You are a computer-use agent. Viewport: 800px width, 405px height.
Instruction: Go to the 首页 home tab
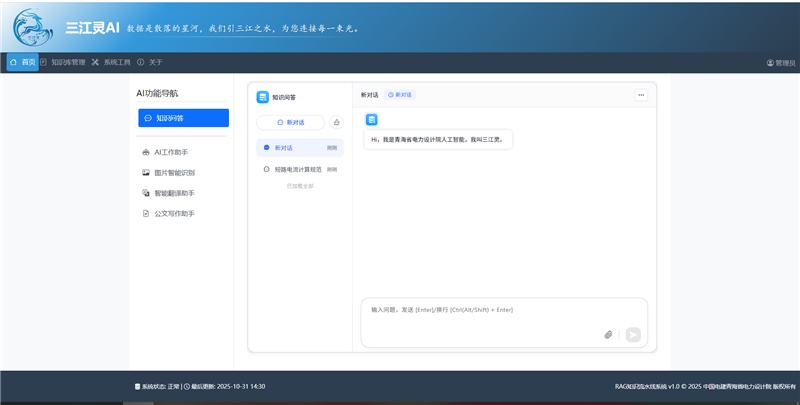pos(23,62)
